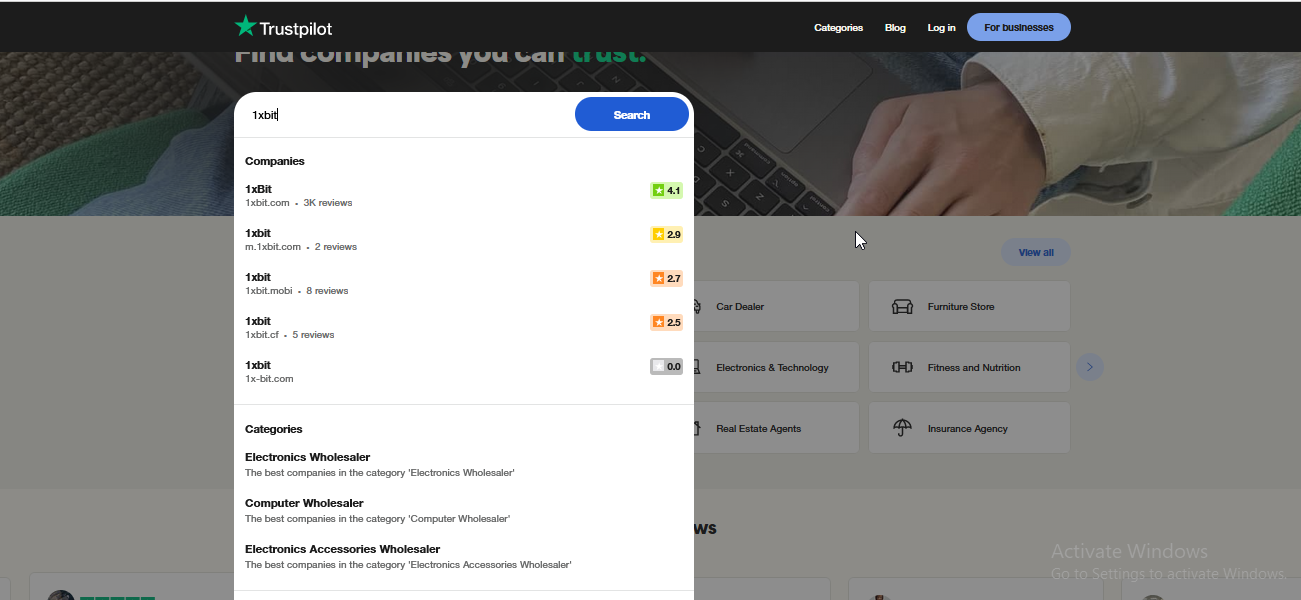Click the '3K reviews' text
Screen dimensions: 1301x600
pos(328,203)
